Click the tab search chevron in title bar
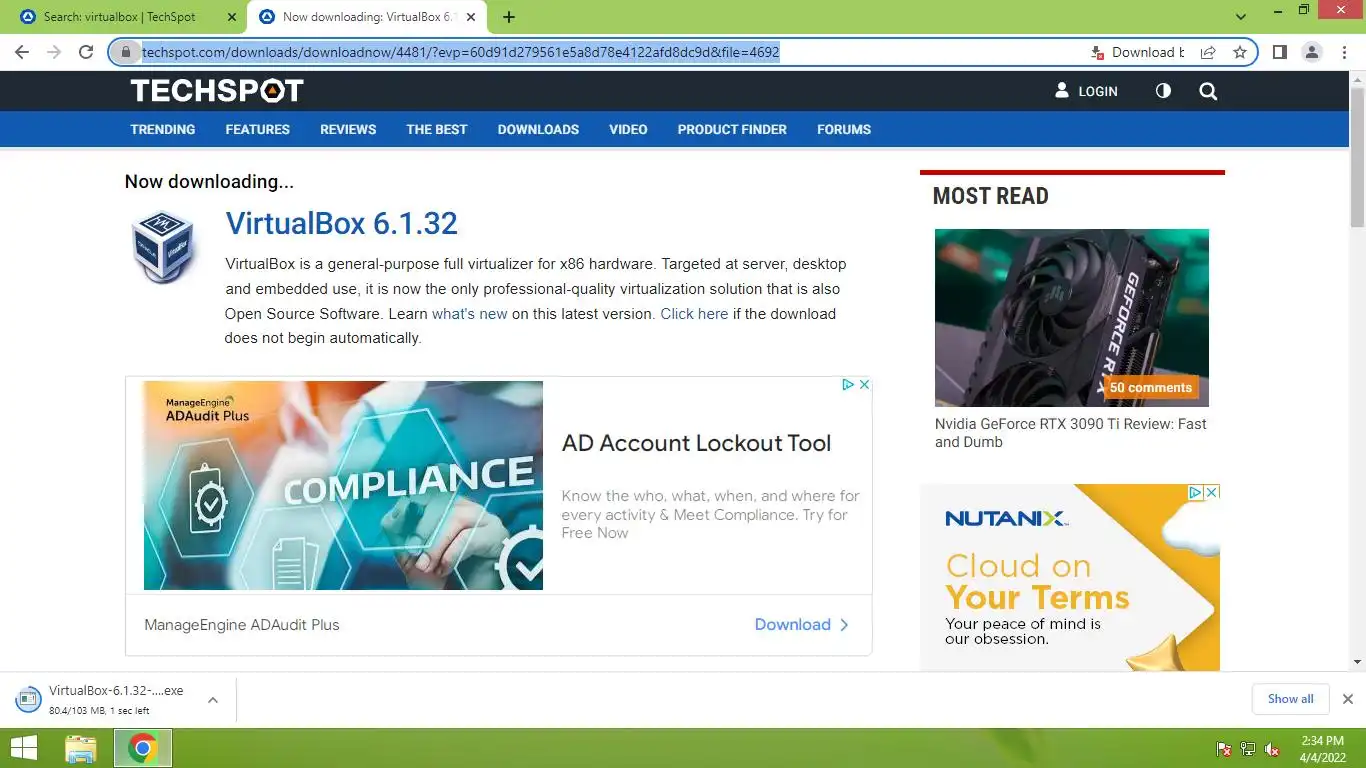 pyautogui.click(x=1241, y=17)
